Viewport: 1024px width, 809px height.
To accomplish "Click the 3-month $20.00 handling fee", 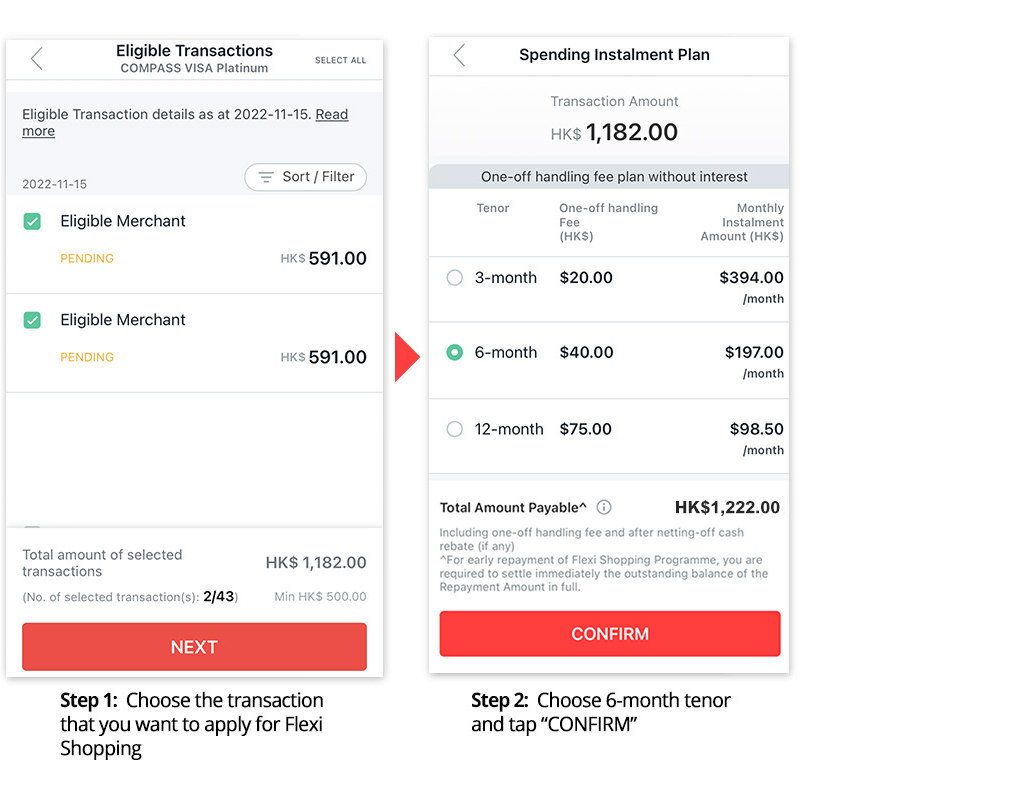I will tap(586, 278).
